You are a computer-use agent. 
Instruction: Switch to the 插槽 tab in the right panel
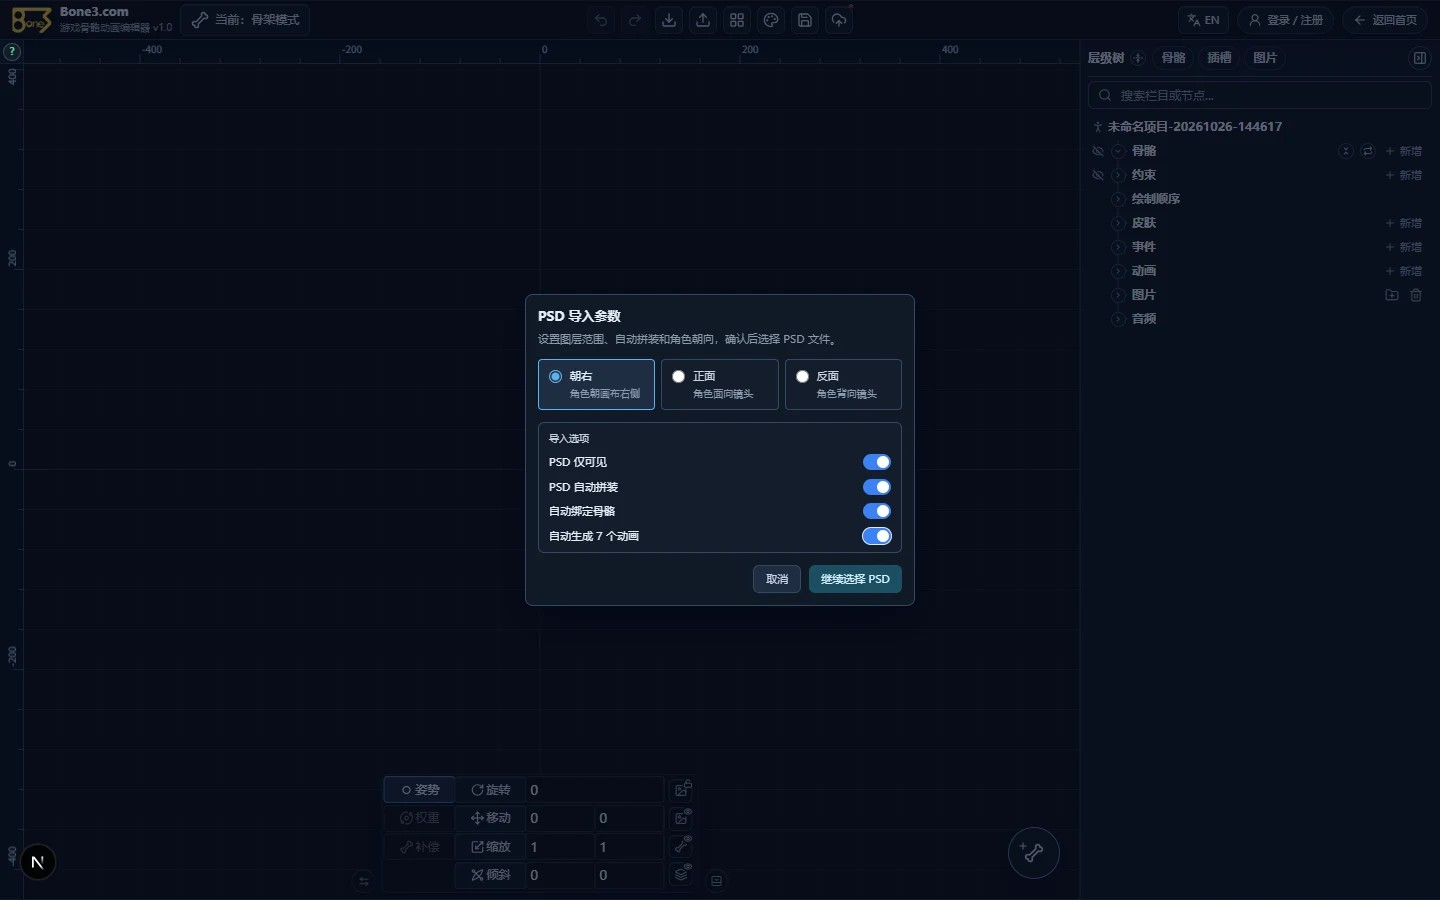tap(1219, 58)
